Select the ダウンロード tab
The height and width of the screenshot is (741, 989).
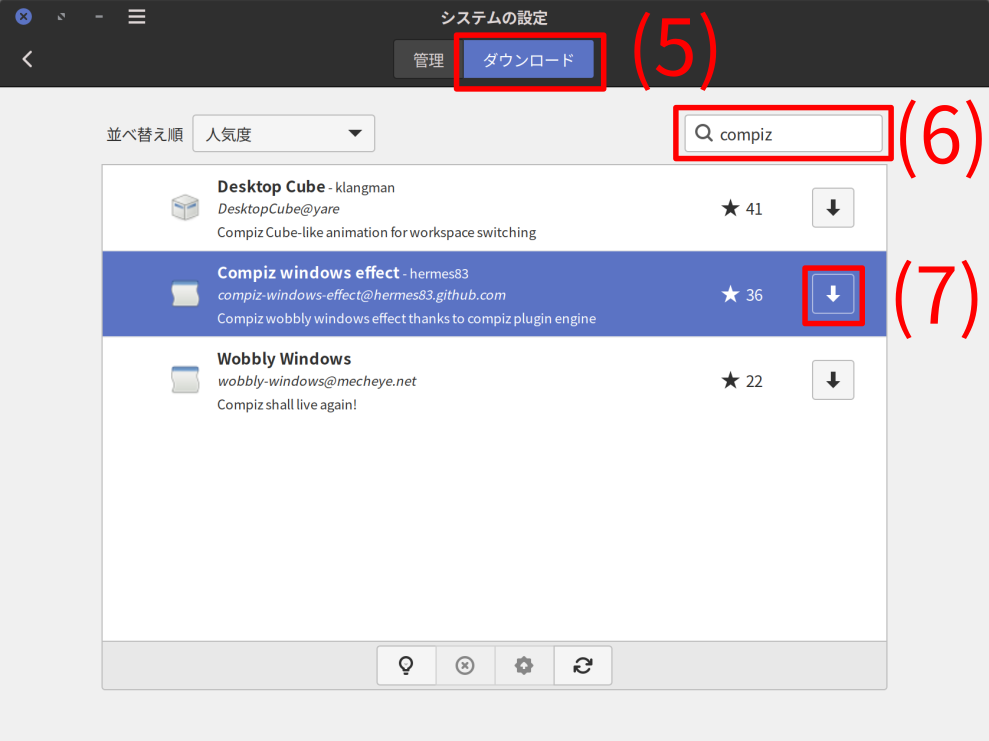pos(528,60)
